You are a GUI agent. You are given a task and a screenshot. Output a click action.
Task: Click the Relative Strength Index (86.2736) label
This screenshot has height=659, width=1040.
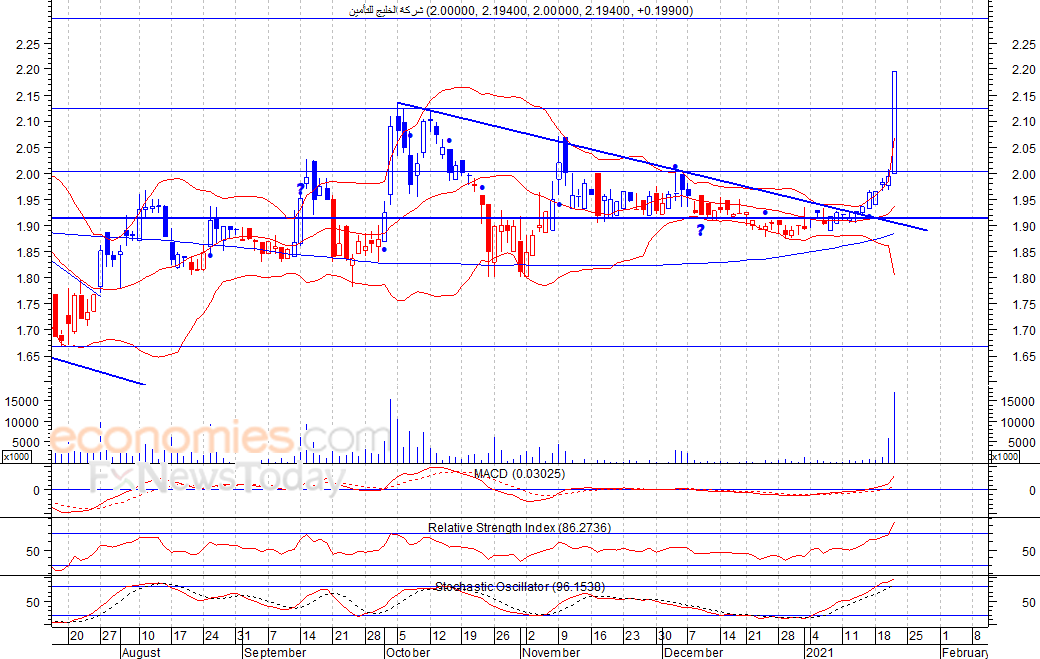[x=519, y=527]
